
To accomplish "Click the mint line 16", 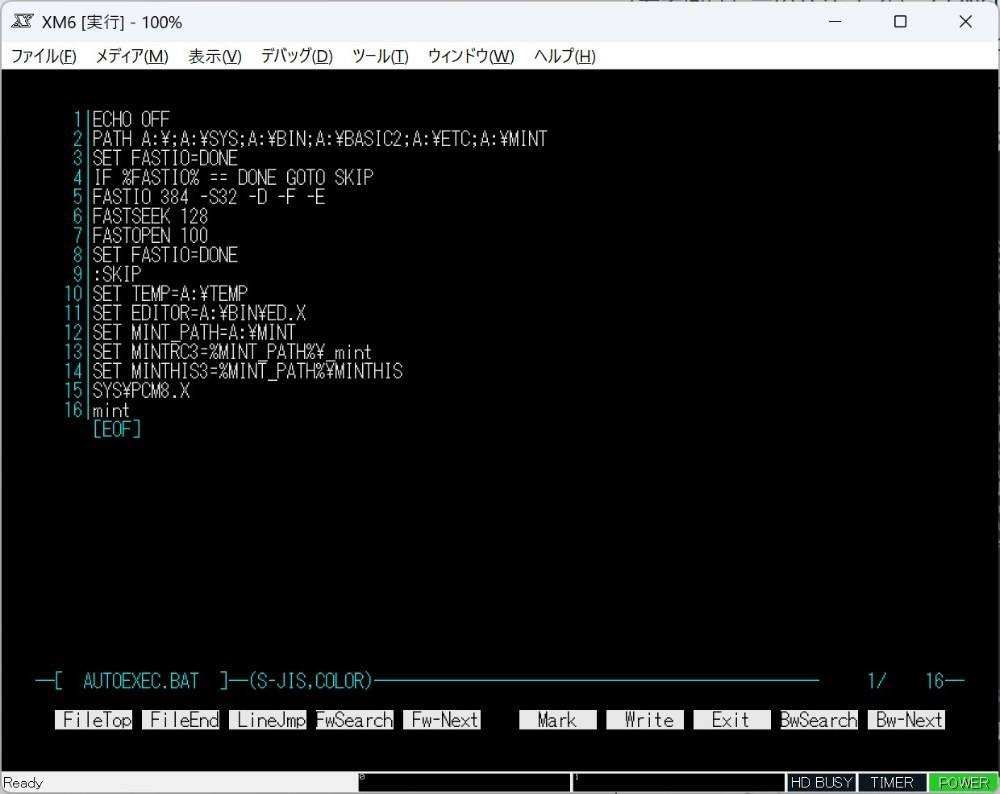I will tap(111, 410).
